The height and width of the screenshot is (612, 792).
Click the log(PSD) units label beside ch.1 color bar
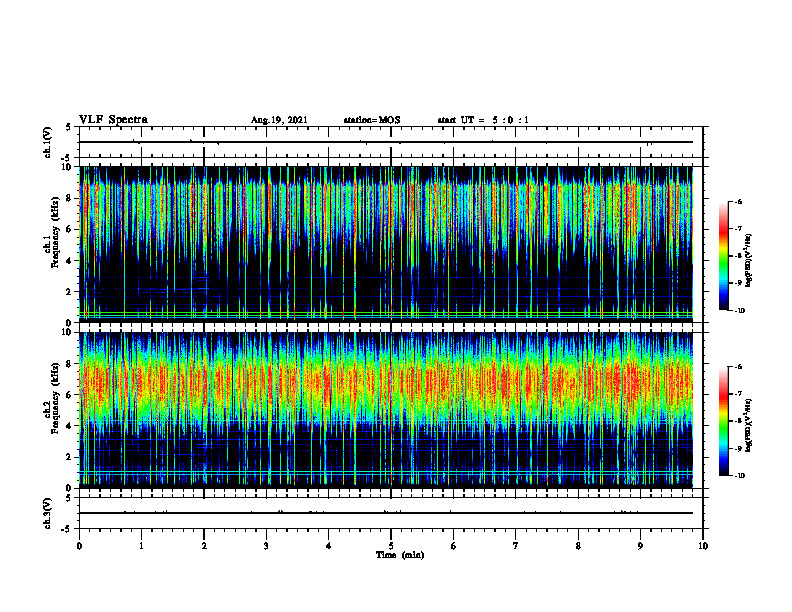point(749,260)
